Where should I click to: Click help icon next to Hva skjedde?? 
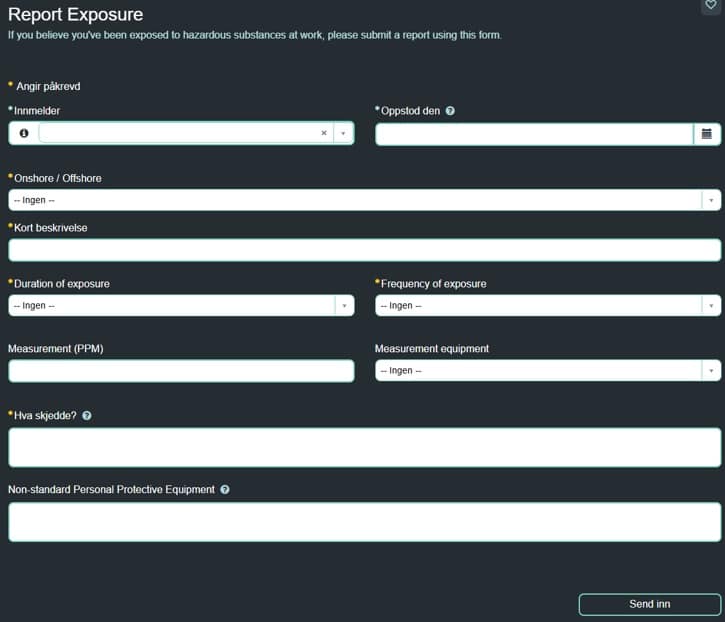tap(87, 415)
